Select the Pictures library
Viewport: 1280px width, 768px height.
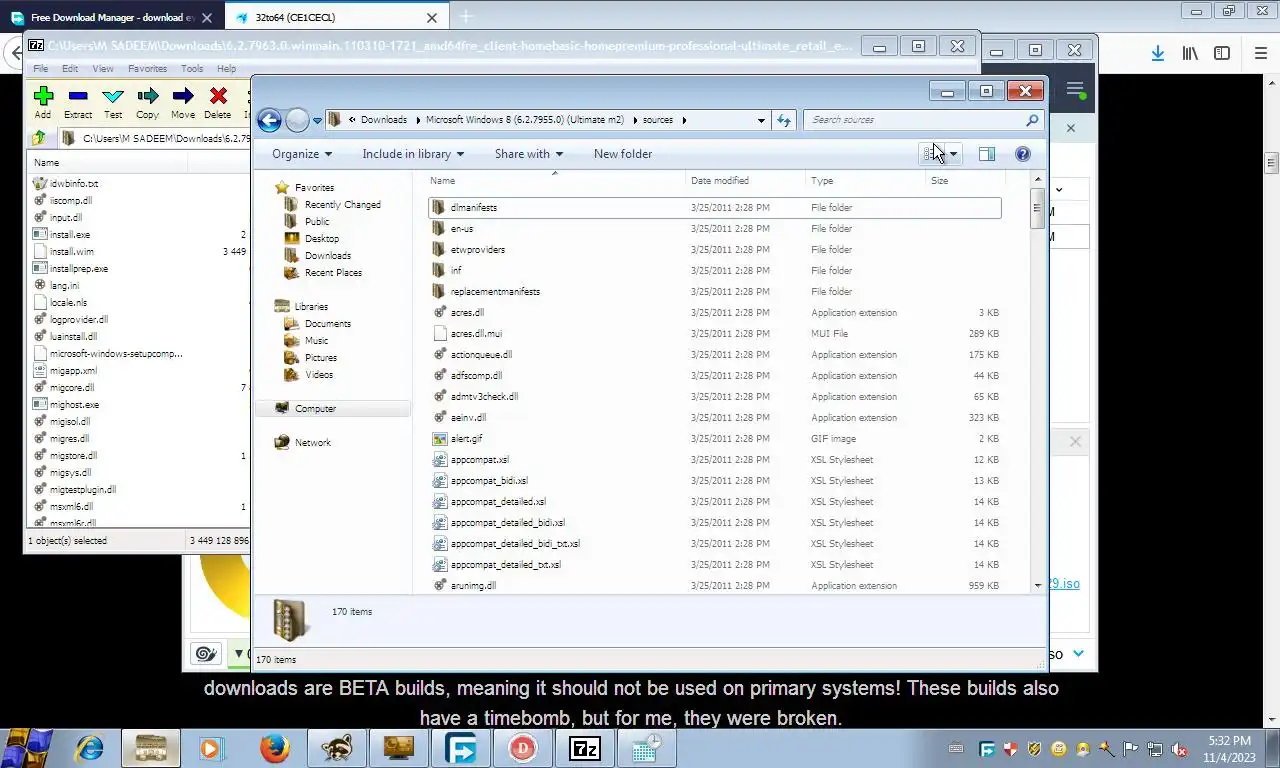321,358
